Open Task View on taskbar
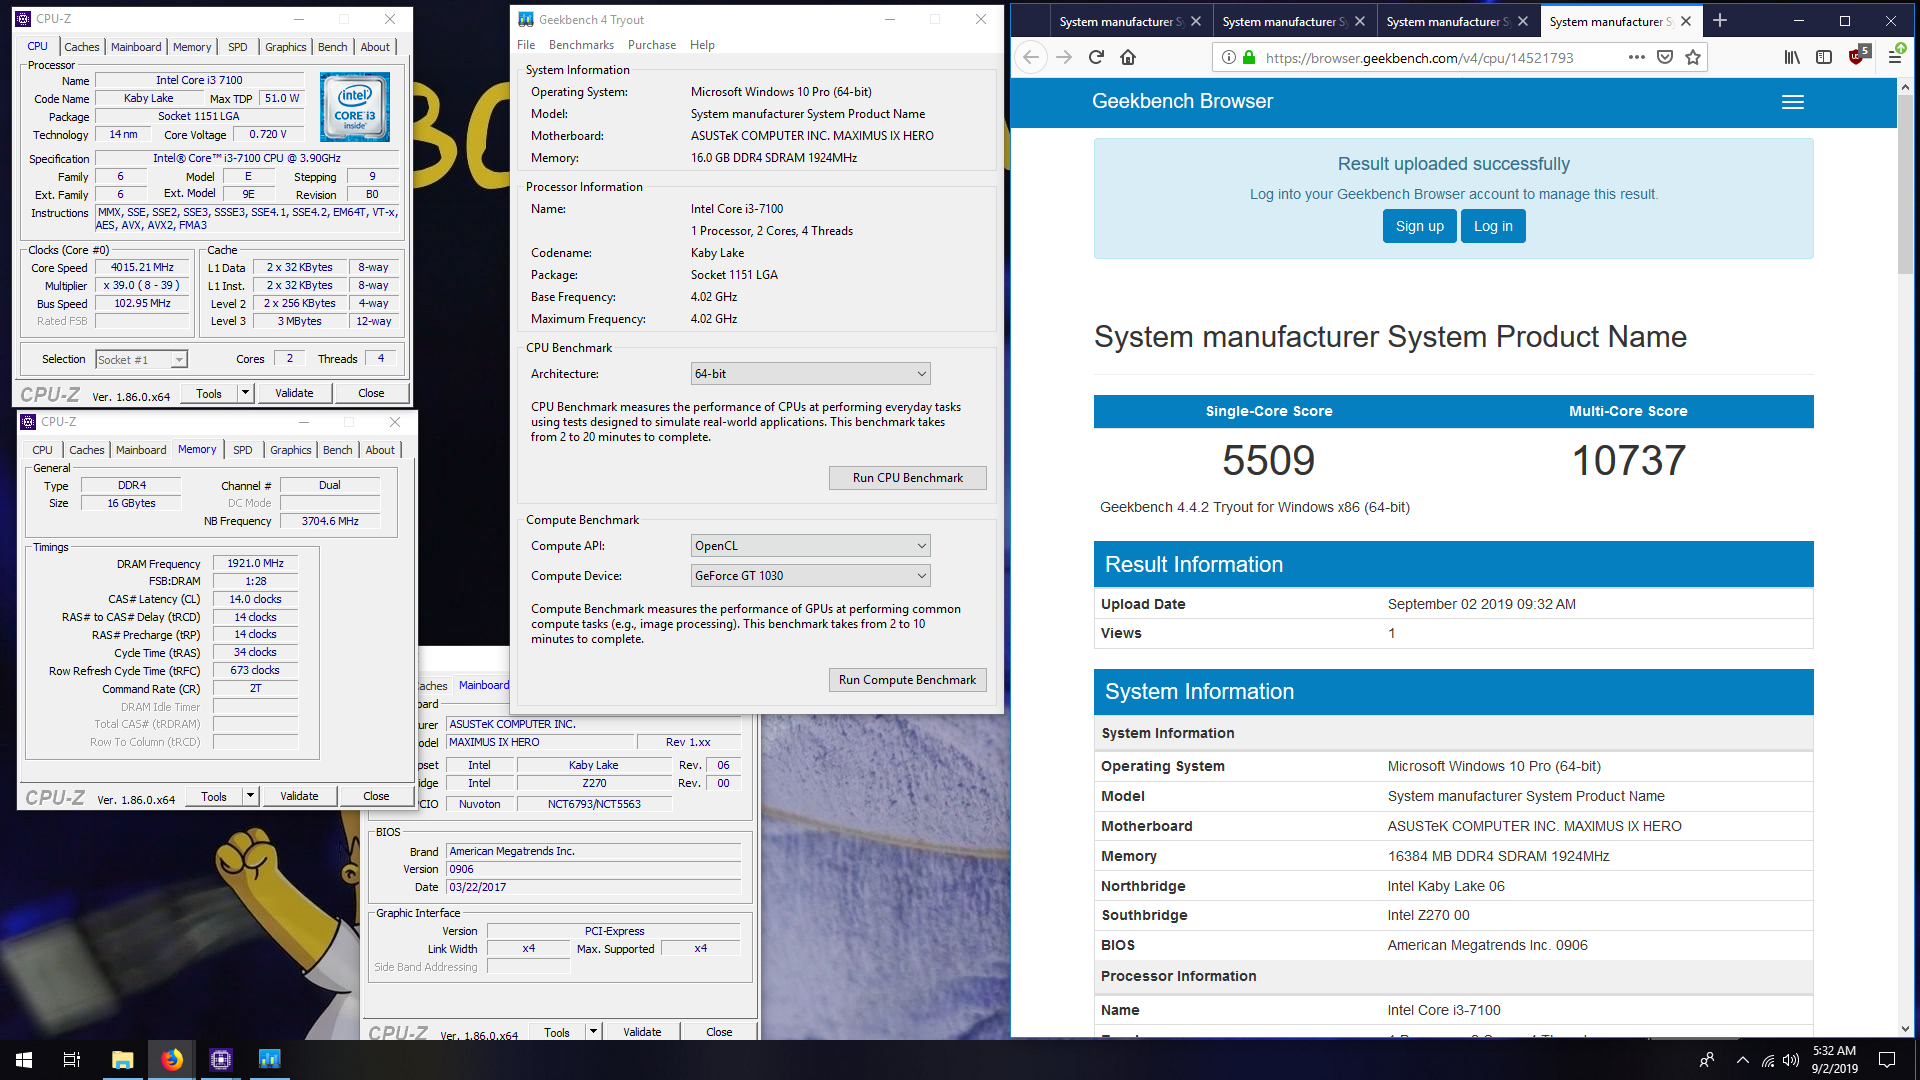The image size is (1920, 1080). point(72,1060)
